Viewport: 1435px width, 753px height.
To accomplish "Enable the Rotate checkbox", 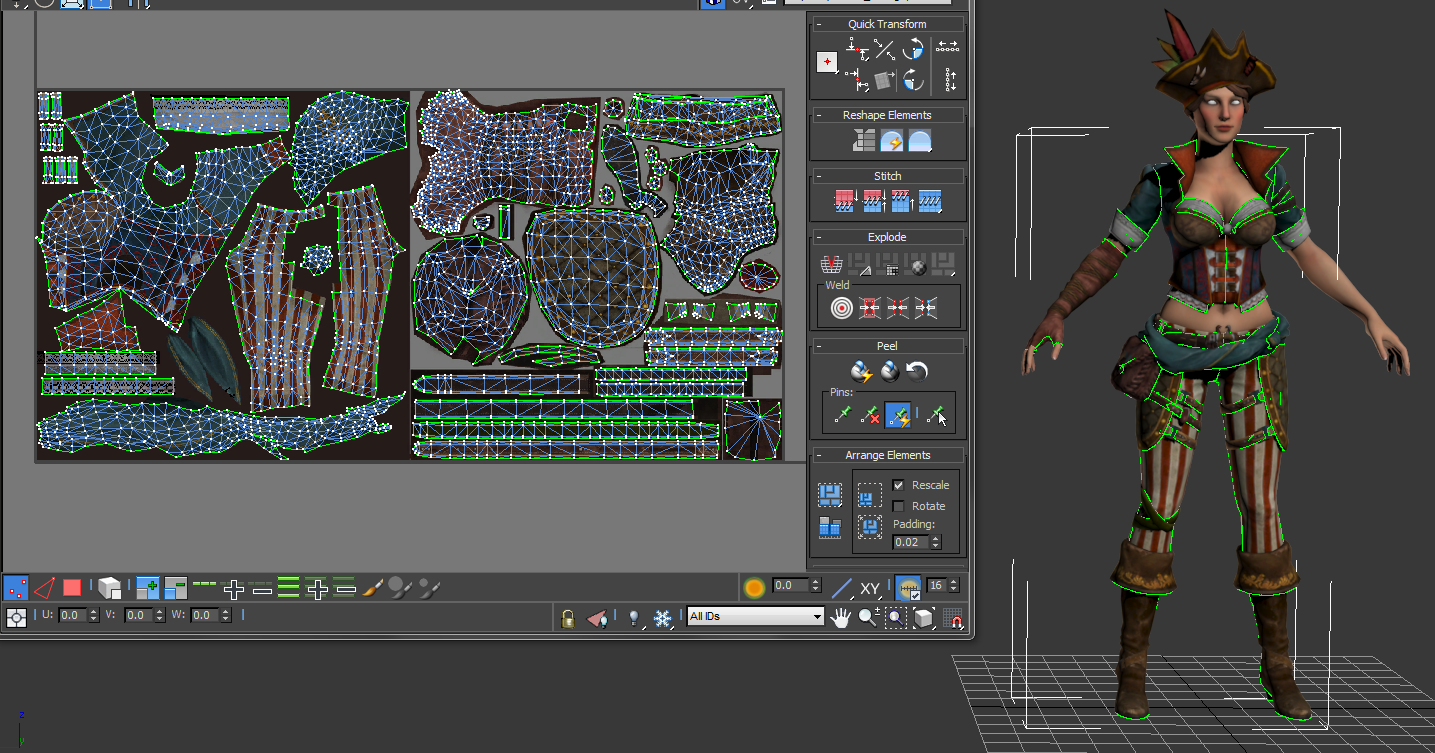I will click(898, 506).
